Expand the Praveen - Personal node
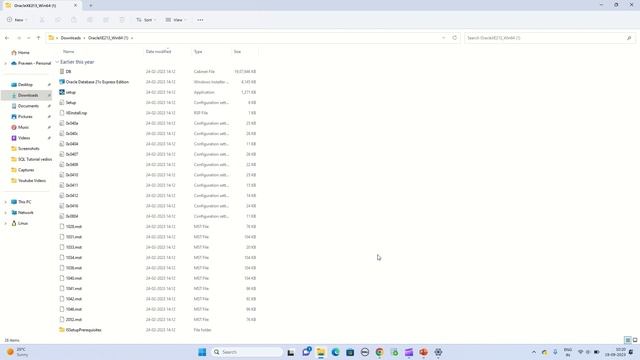This screenshot has height=360, width=640. [x=5, y=63]
